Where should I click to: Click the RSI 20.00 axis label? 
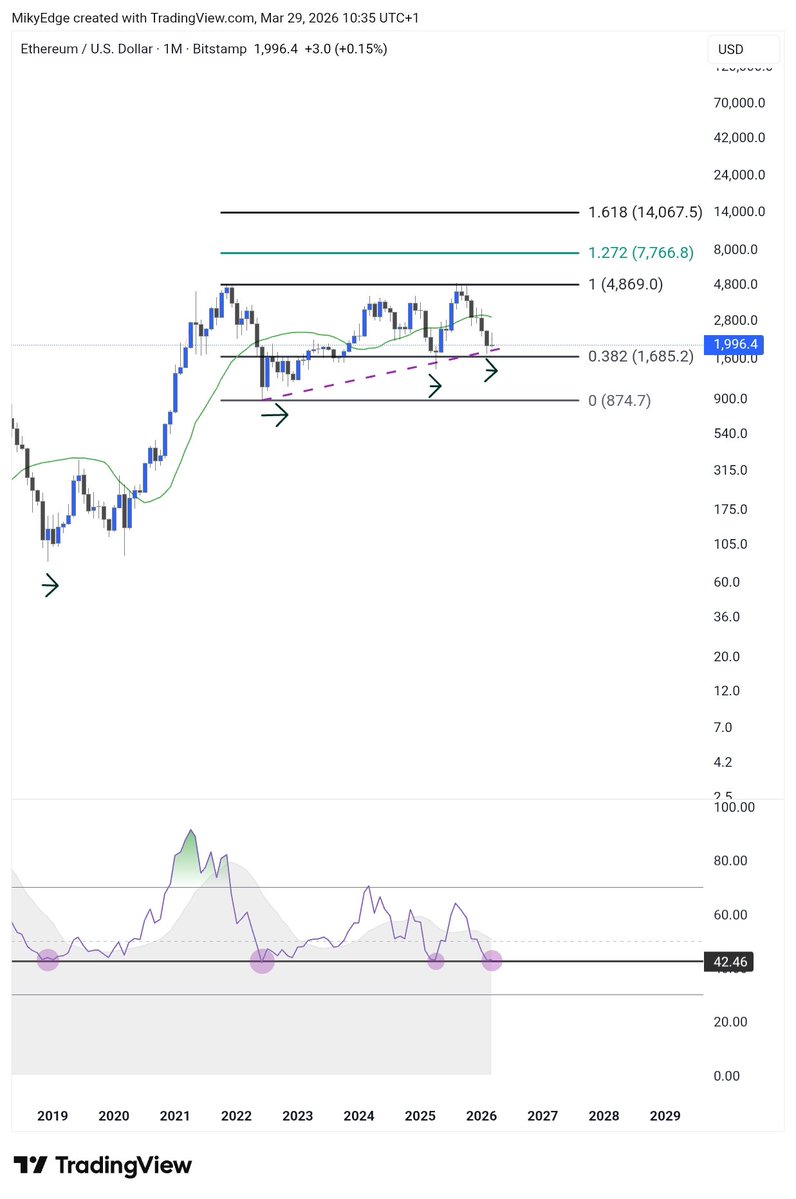pyautogui.click(x=730, y=1022)
